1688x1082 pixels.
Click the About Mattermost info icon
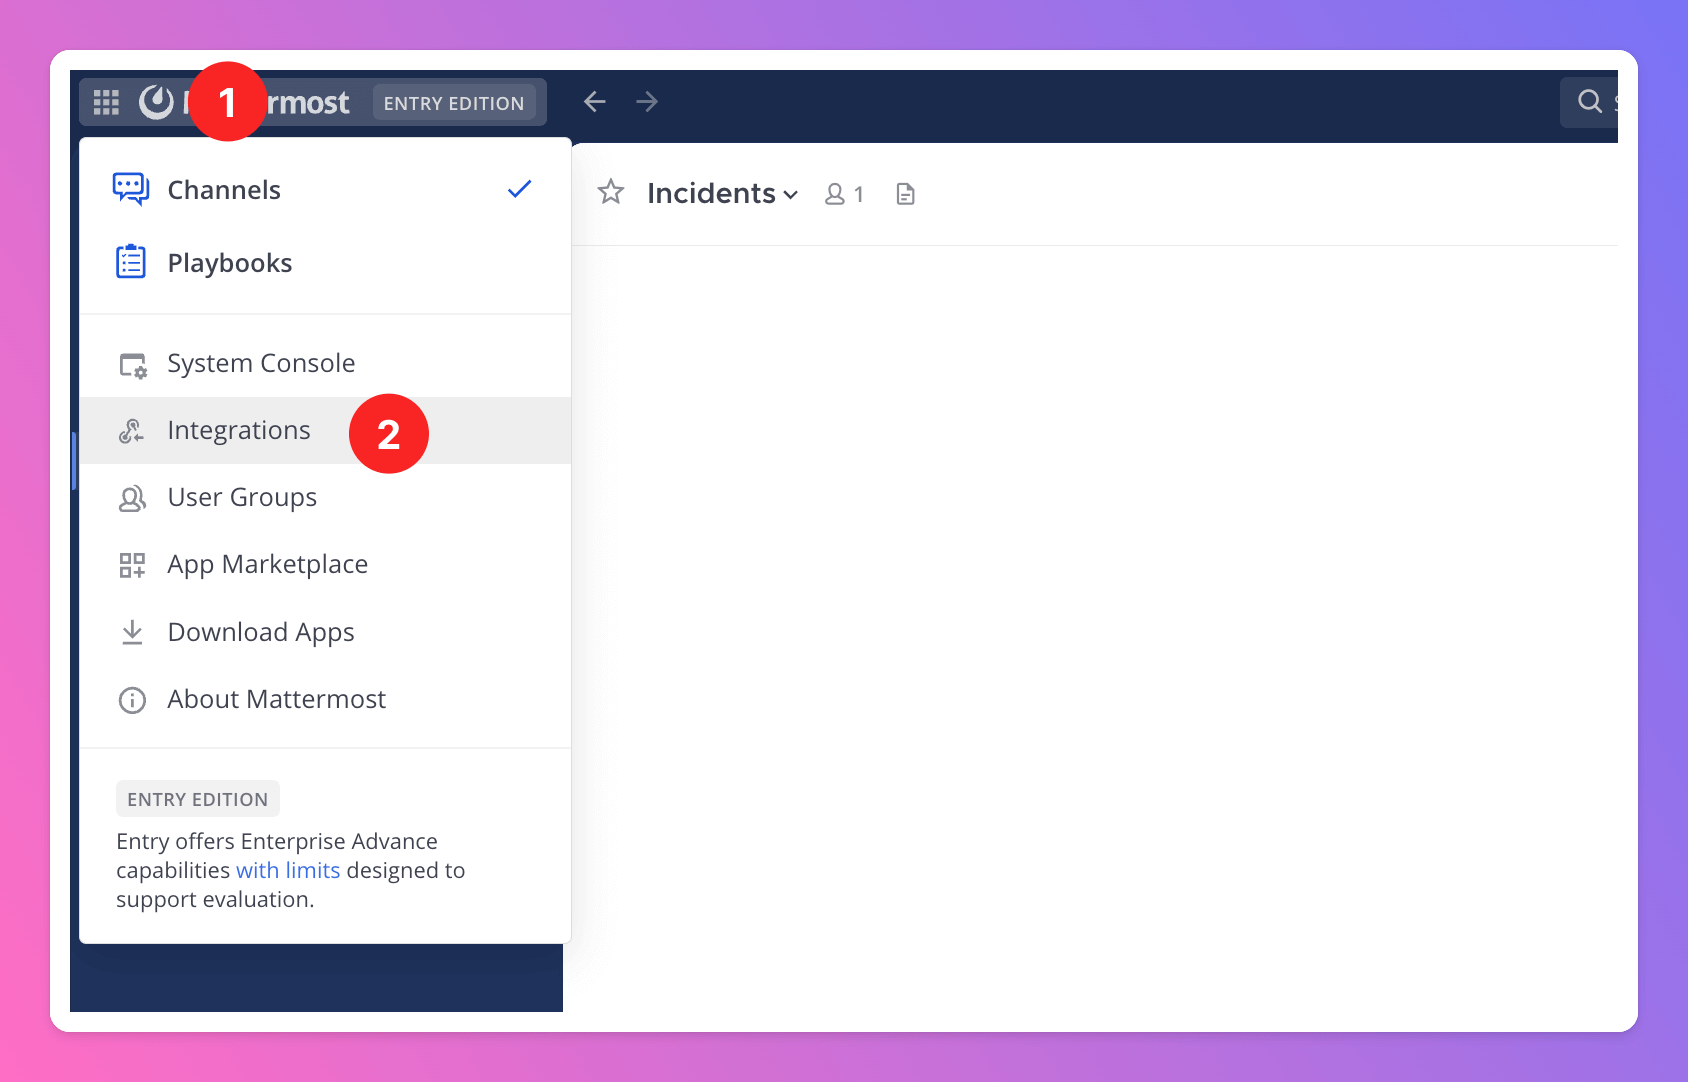[x=132, y=700]
